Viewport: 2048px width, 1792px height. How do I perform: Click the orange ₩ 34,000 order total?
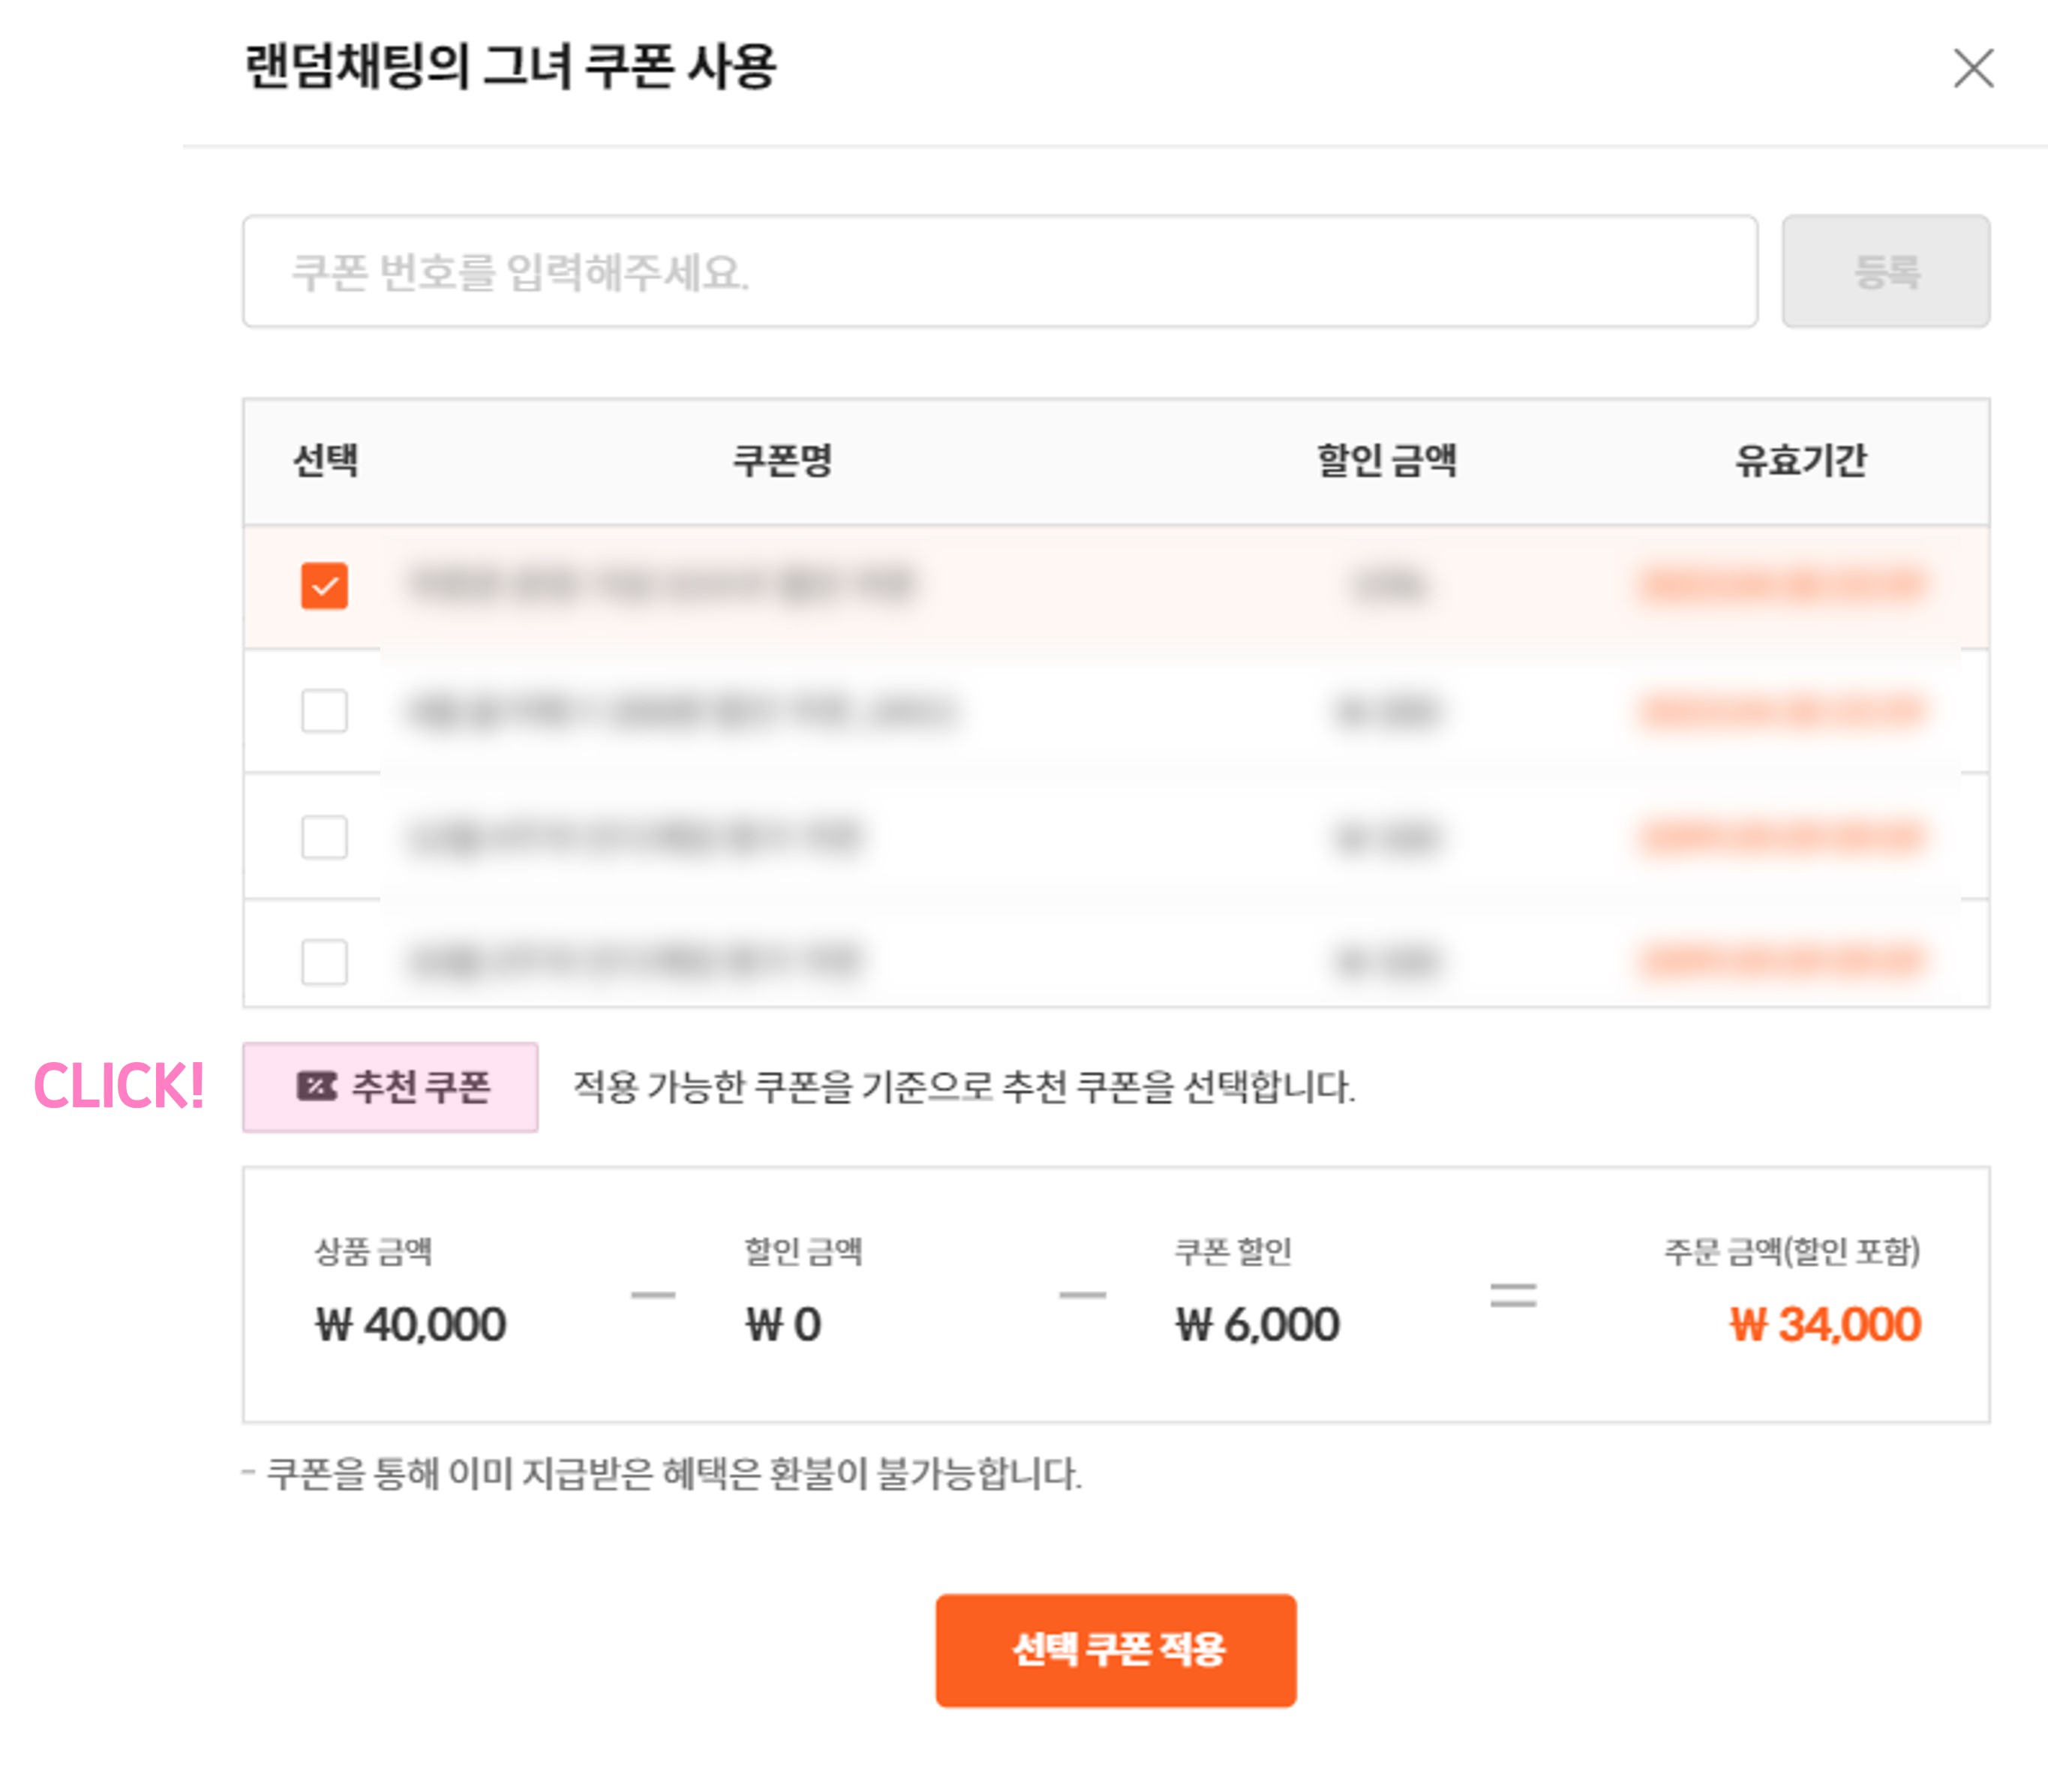pyautogui.click(x=1825, y=1325)
